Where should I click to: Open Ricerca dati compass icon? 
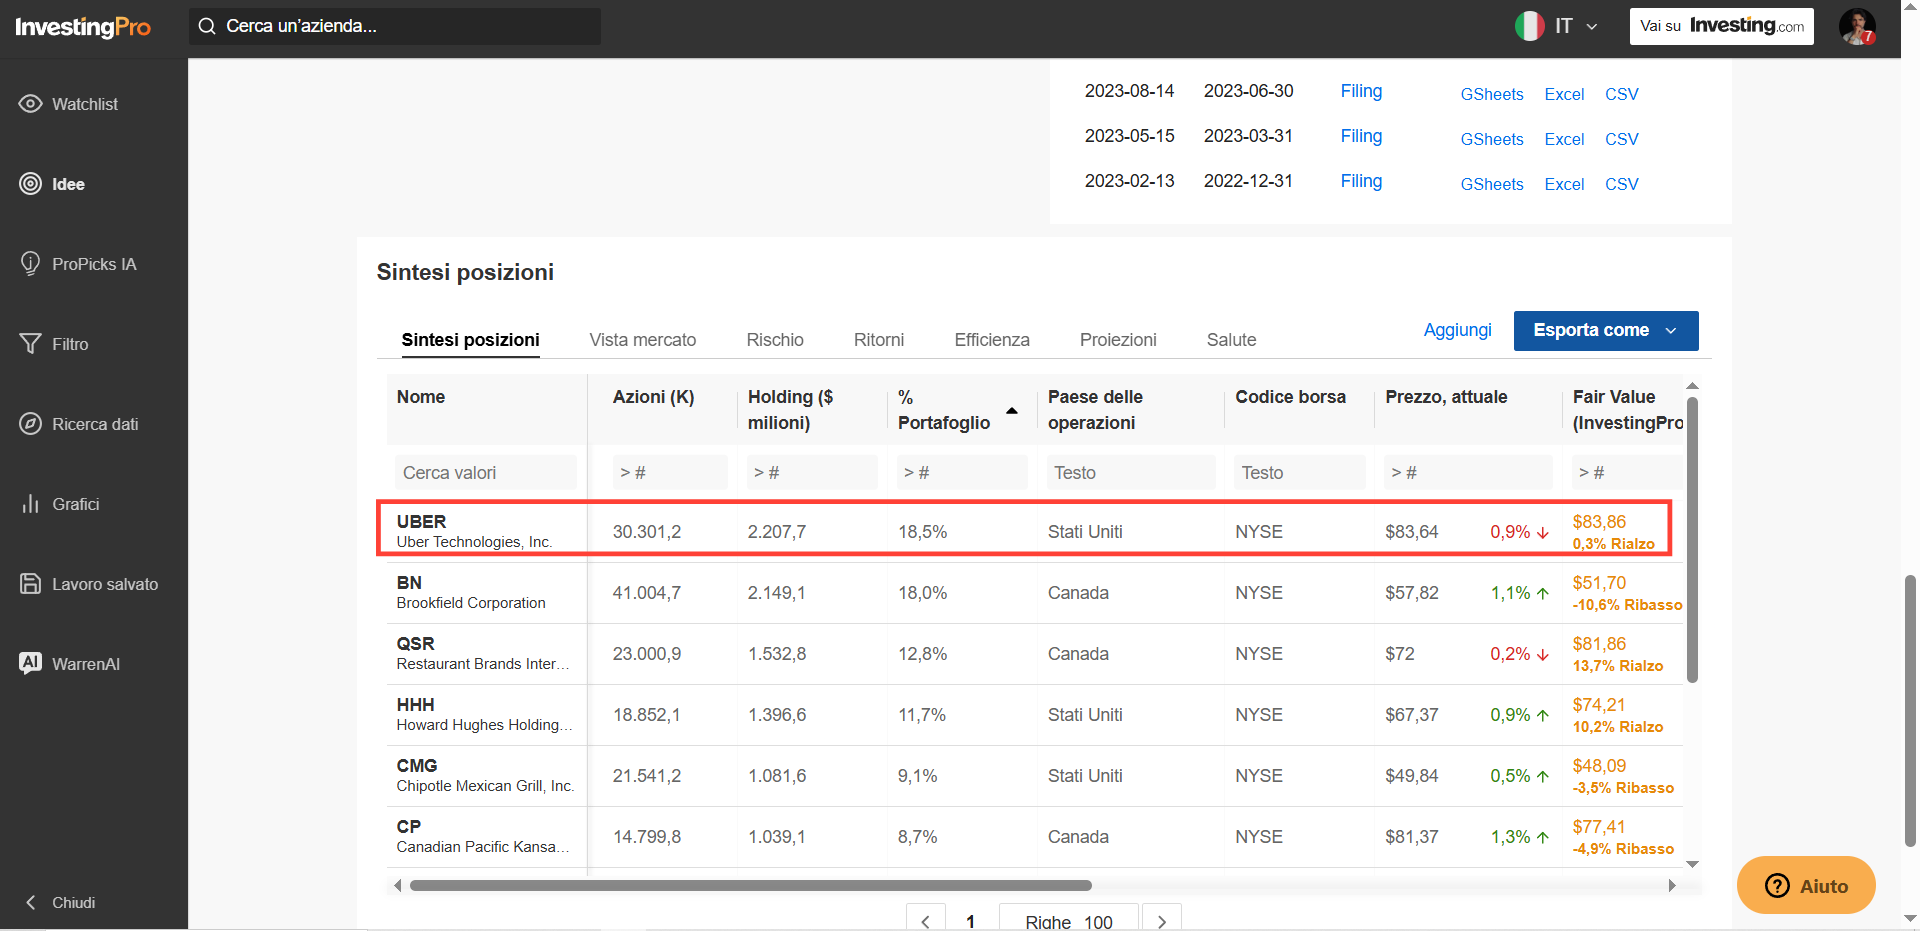click(x=31, y=424)
